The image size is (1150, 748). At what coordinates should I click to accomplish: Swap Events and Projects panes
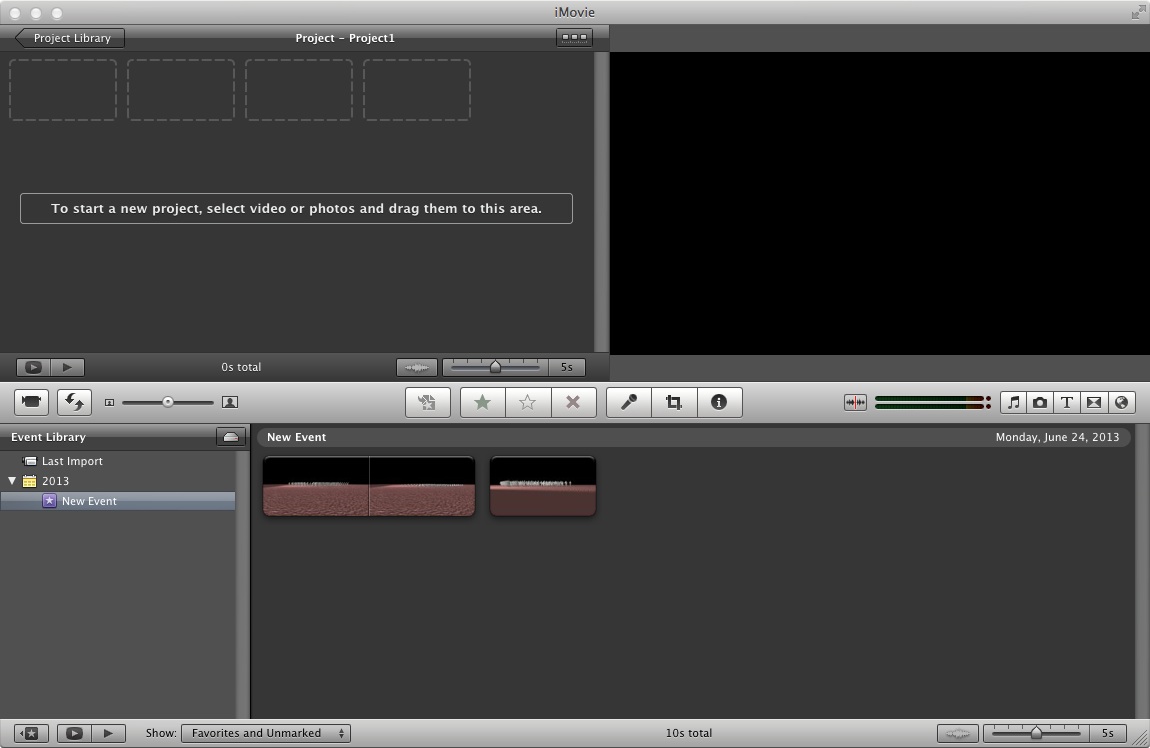74,402
